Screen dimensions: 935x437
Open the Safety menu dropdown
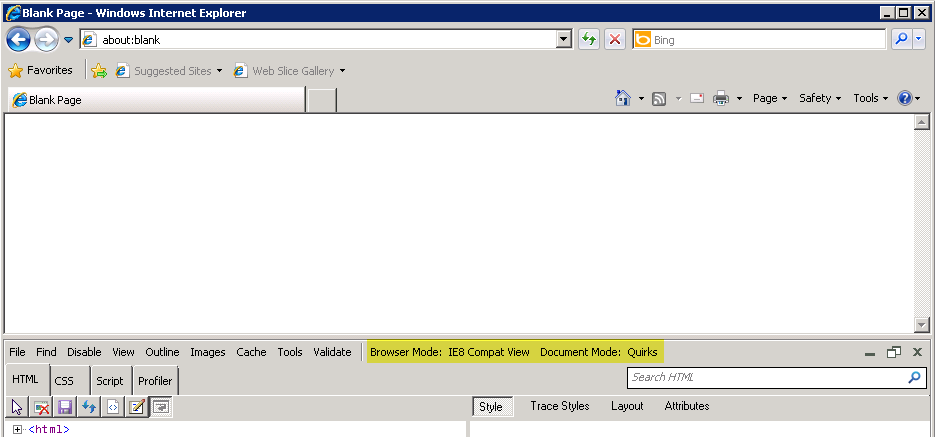point(820,98)
